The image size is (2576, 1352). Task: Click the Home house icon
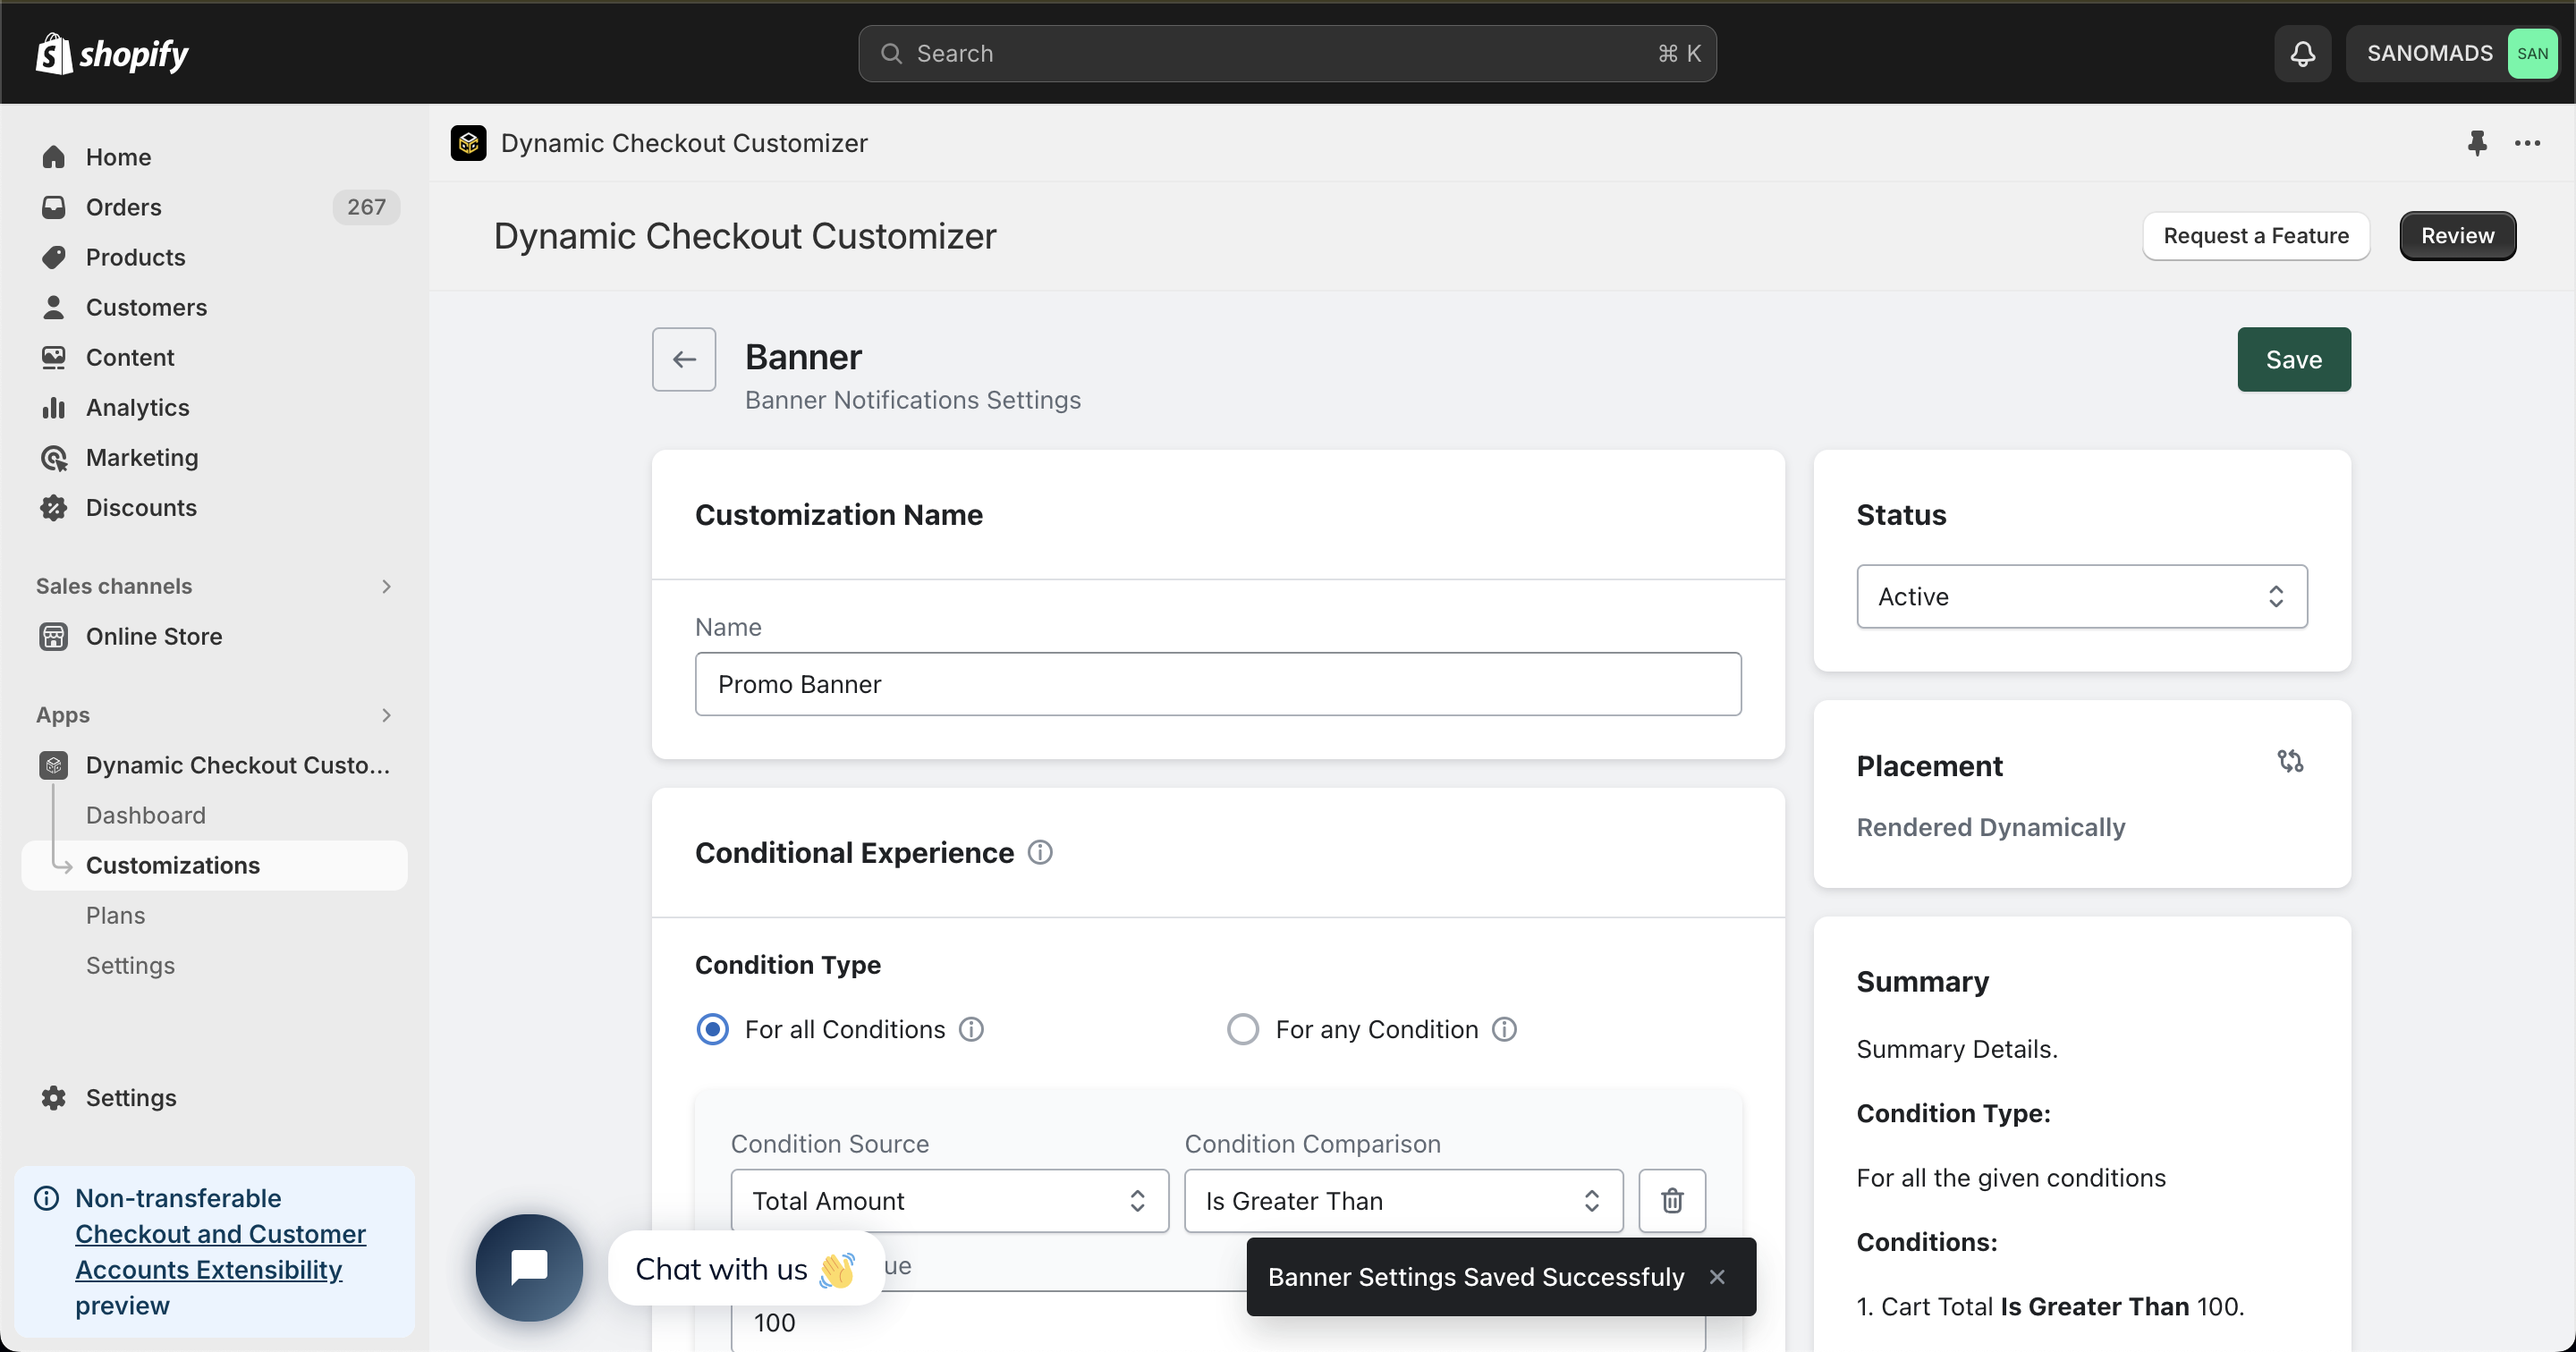point(54,157)
